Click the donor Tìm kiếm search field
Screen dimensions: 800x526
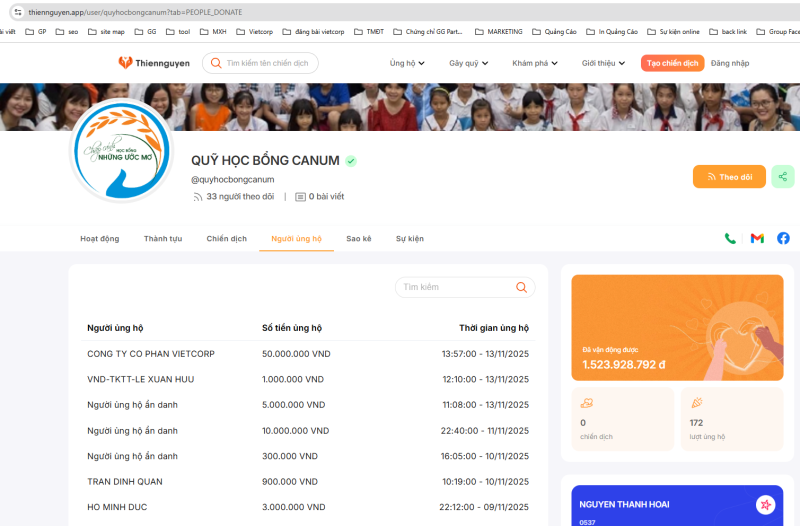tap(465, 287)
